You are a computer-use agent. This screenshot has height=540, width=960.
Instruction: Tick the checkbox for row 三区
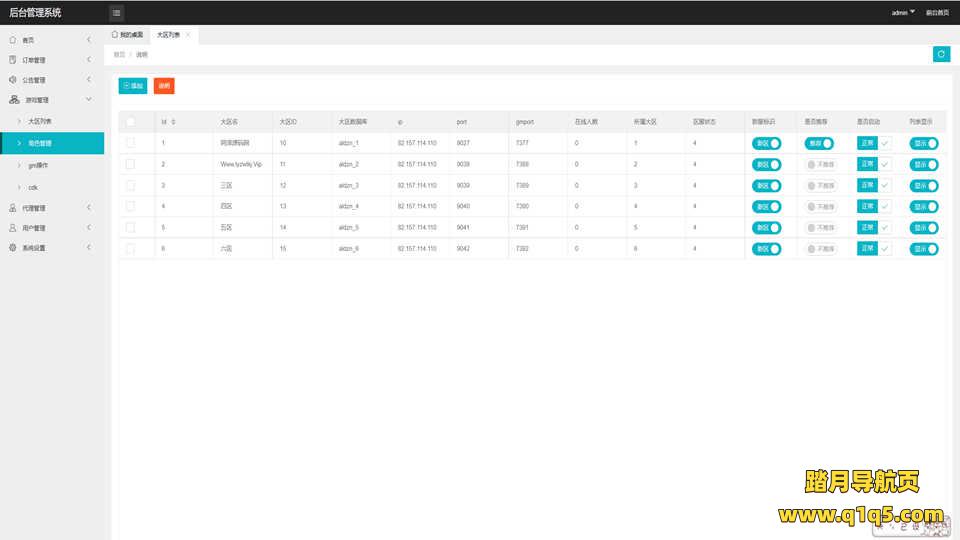[130, 185]
